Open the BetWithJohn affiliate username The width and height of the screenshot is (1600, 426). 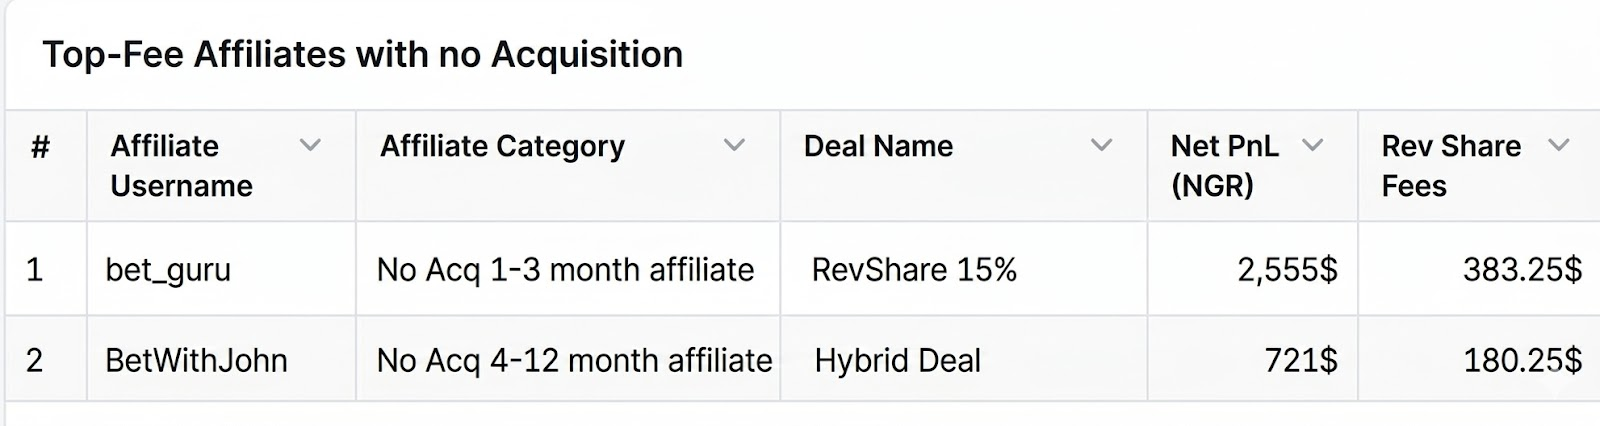click(x=196, y=360)
